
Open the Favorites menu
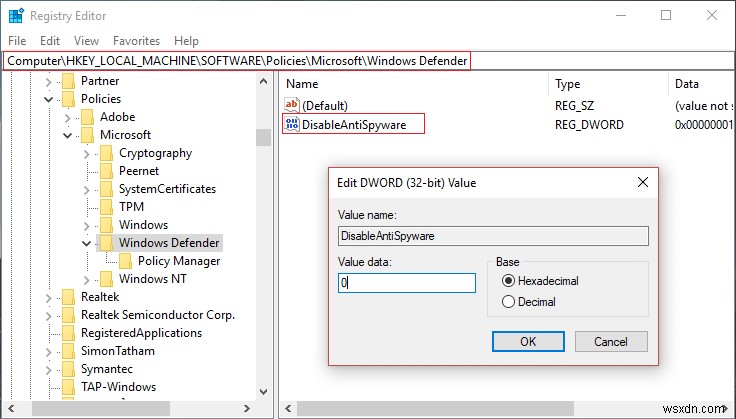coord(136,41)
